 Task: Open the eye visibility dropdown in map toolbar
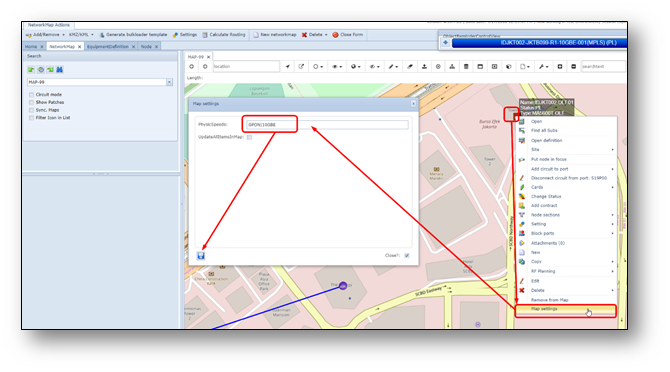pos(337,67)
